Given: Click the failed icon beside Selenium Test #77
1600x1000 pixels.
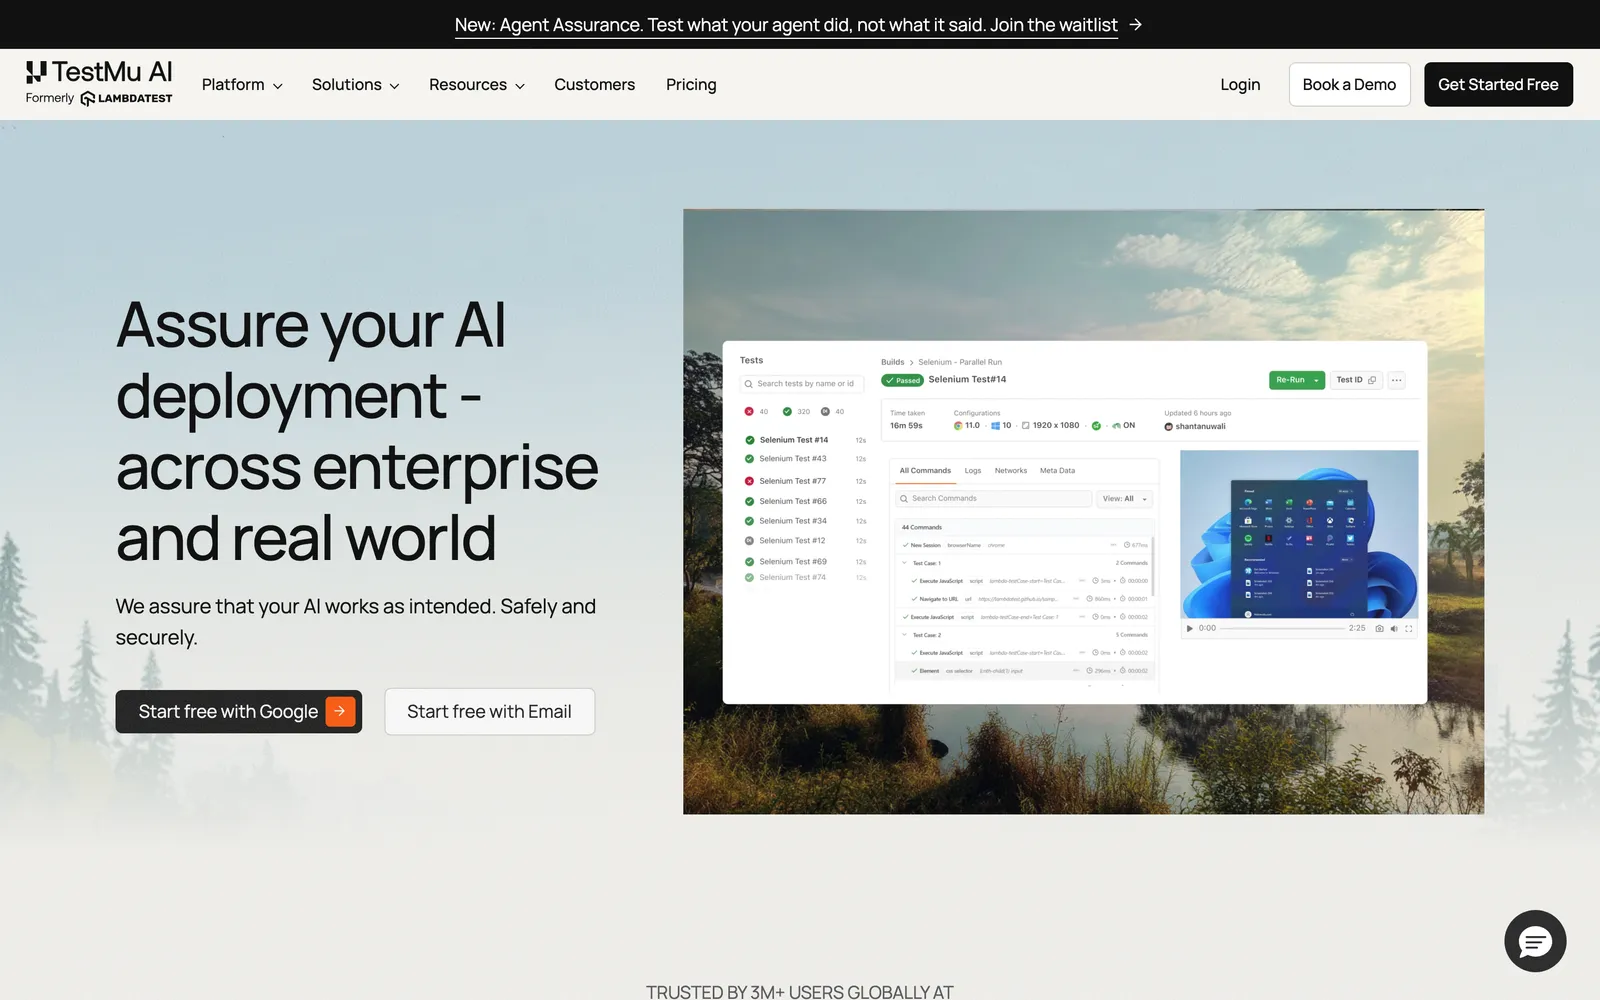Looking at the screenshot, I should [x=749, y=481].
